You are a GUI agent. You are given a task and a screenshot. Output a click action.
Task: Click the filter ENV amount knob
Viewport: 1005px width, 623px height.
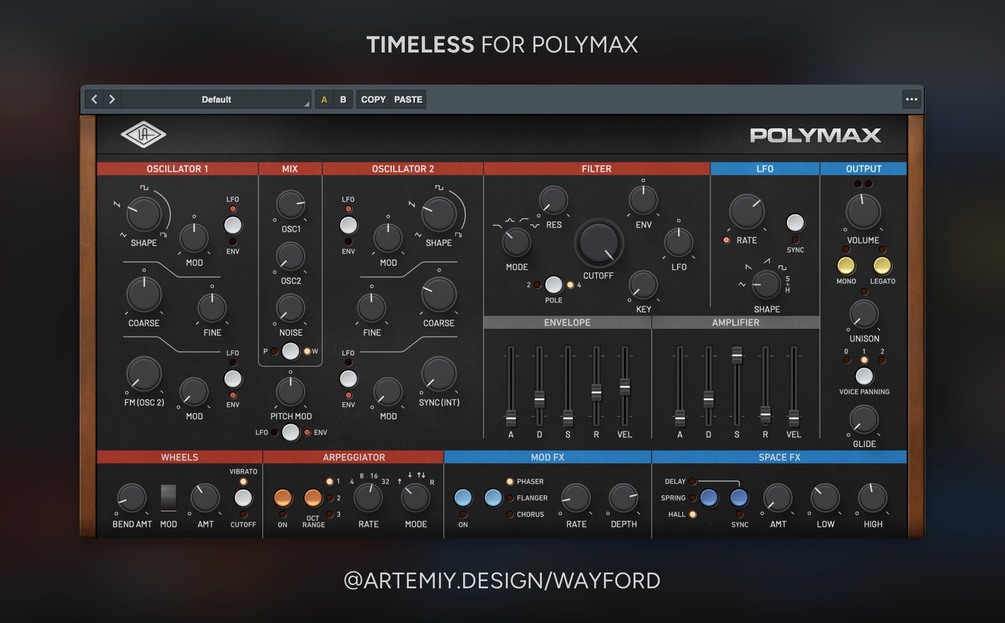[x=643, y=200]
